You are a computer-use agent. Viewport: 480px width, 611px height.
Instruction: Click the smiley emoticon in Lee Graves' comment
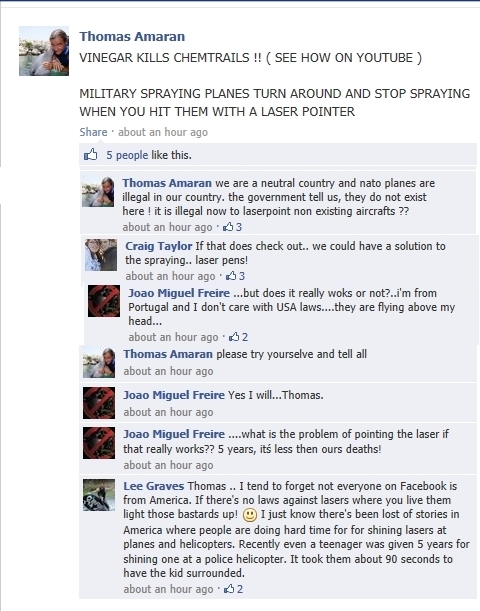(250, 515)
